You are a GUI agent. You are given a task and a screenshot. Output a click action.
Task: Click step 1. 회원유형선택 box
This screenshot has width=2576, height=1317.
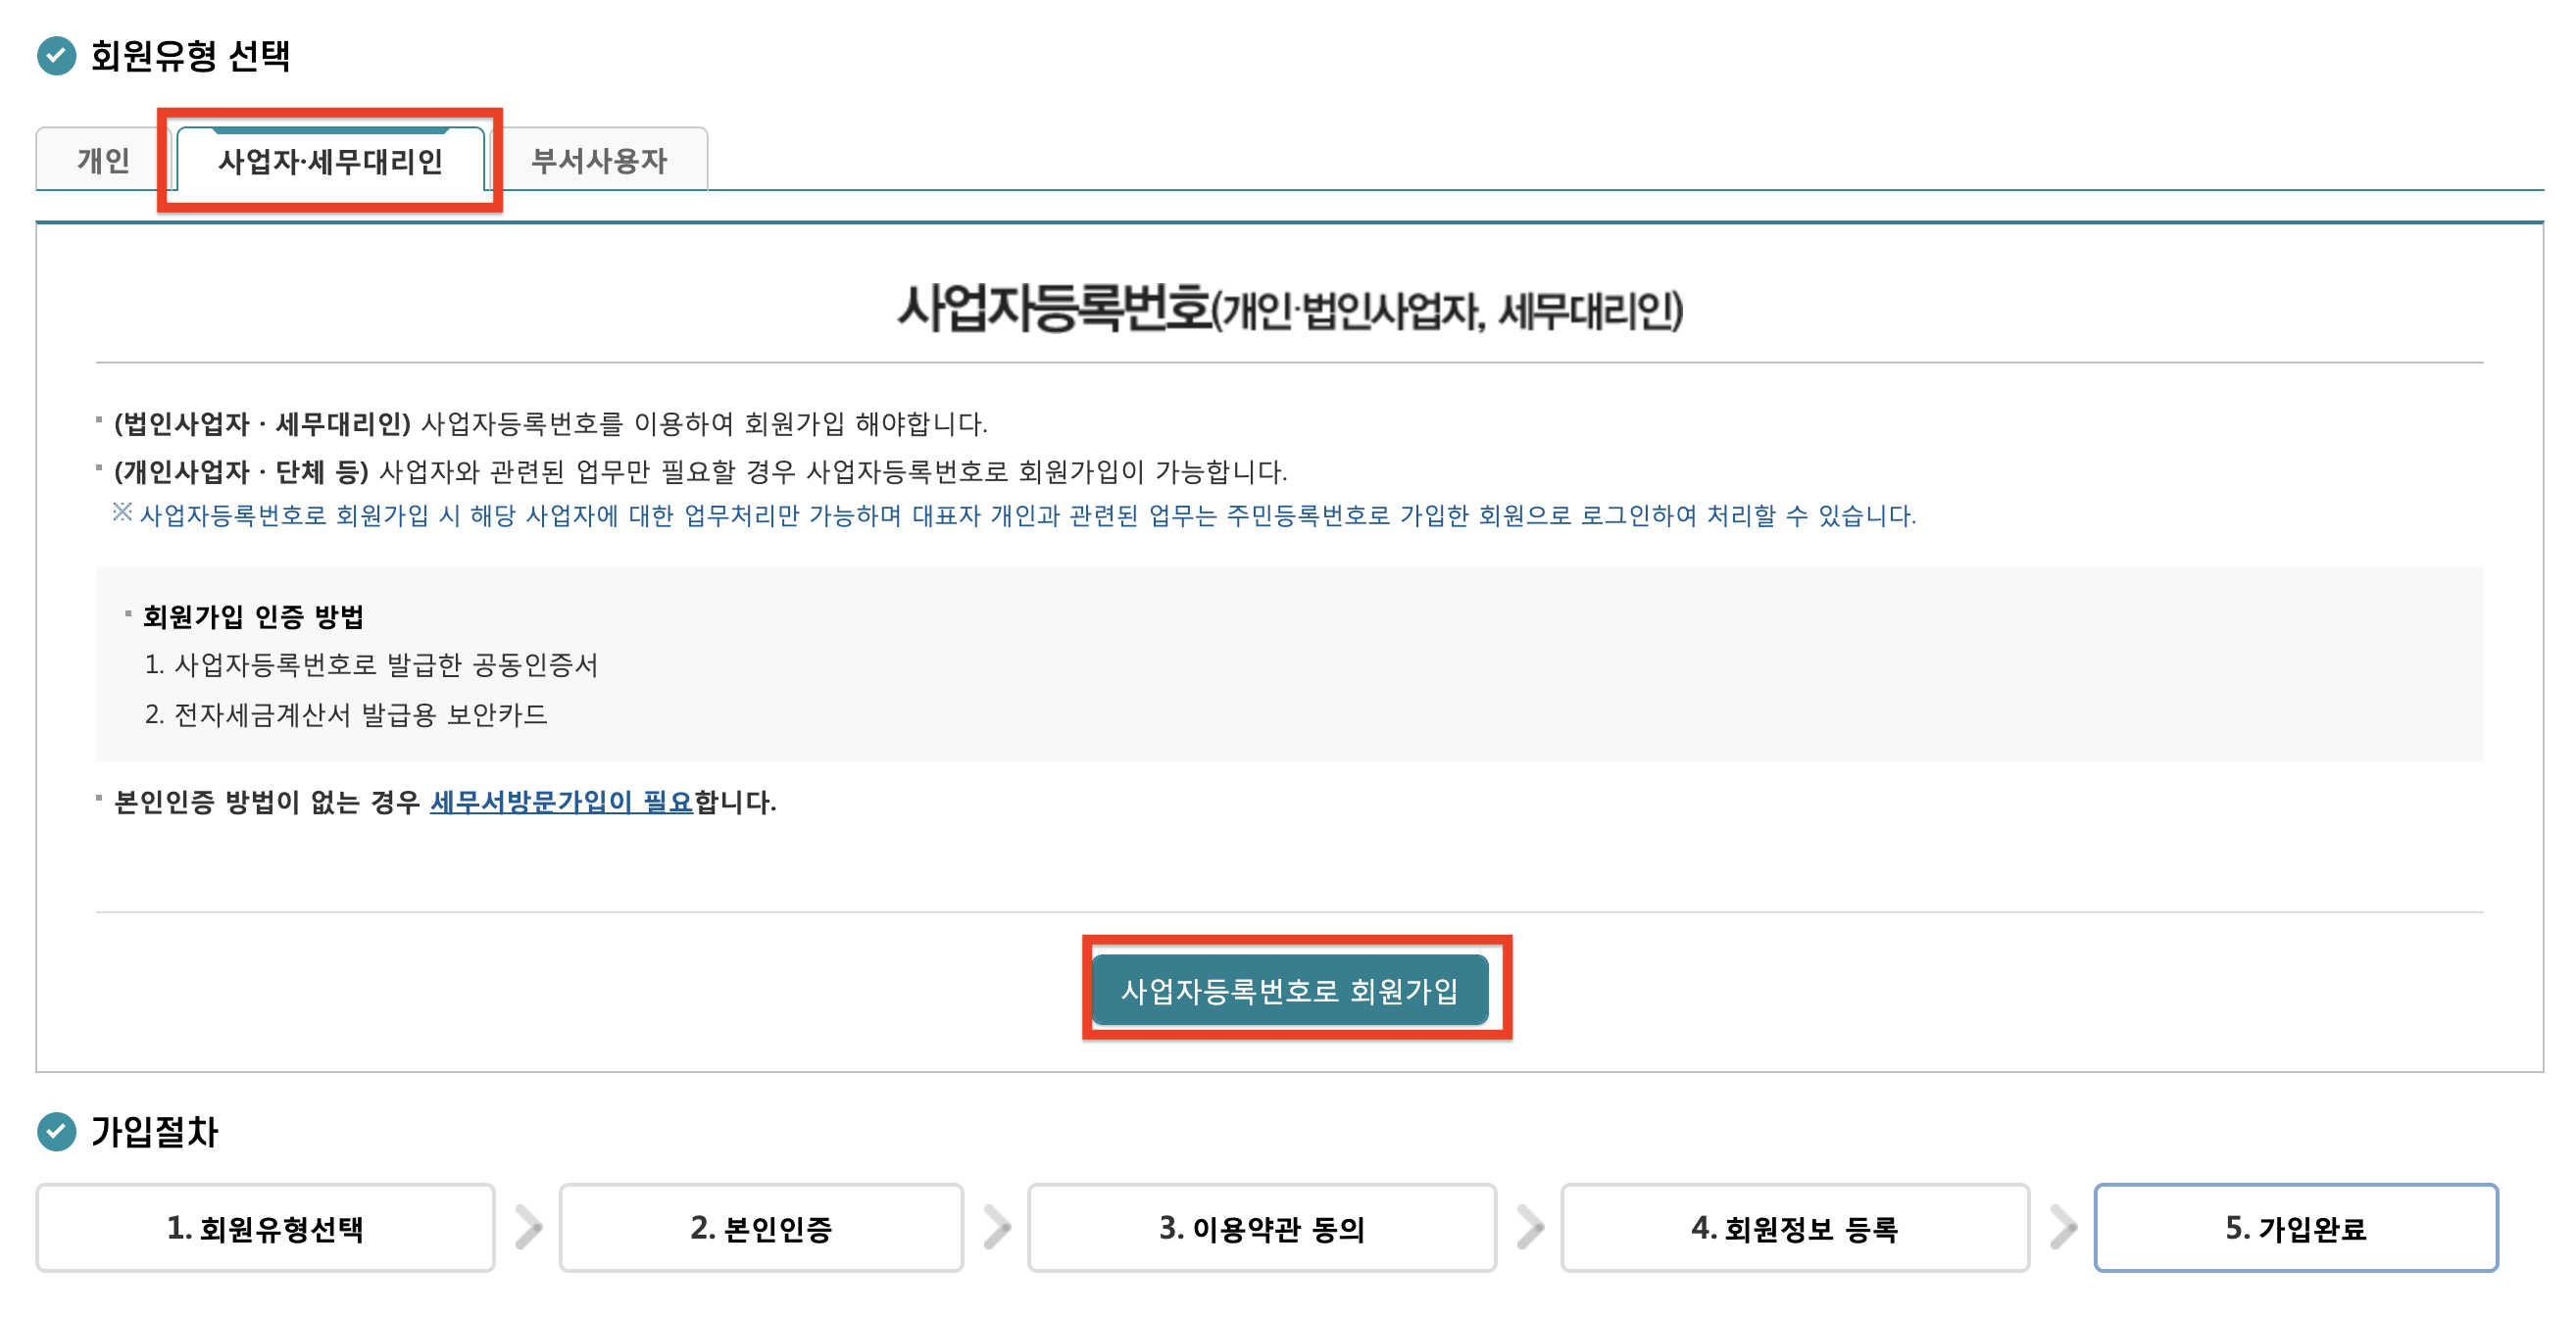coord(265,1227)
